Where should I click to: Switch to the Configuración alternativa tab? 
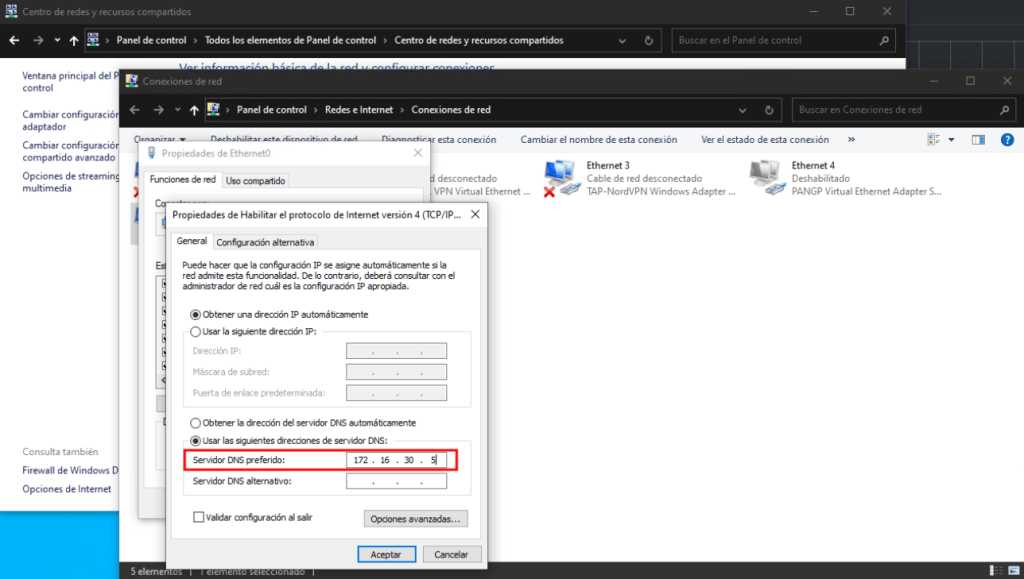pyautogui.click(x=265, y=241)
